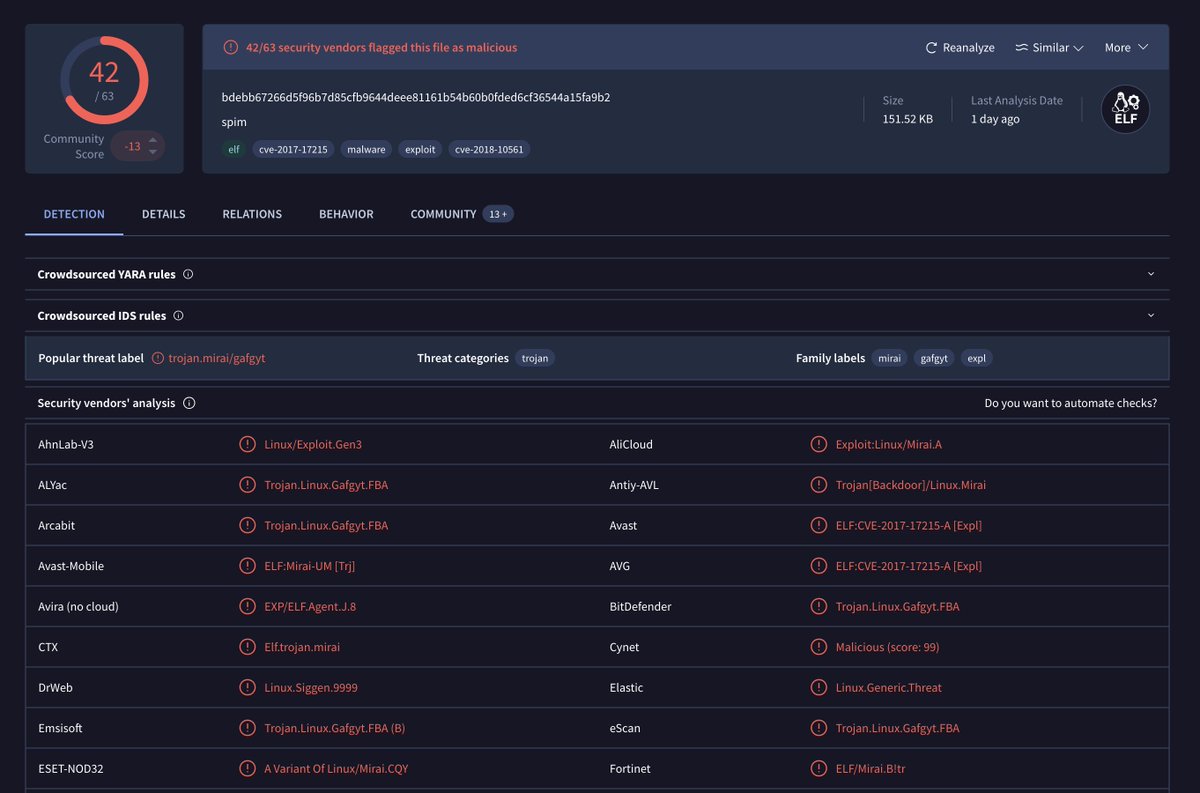Screen dimensions: 1200x793
Task: Click the alert icon in the Arcabit row
Action: click(247, 525)
